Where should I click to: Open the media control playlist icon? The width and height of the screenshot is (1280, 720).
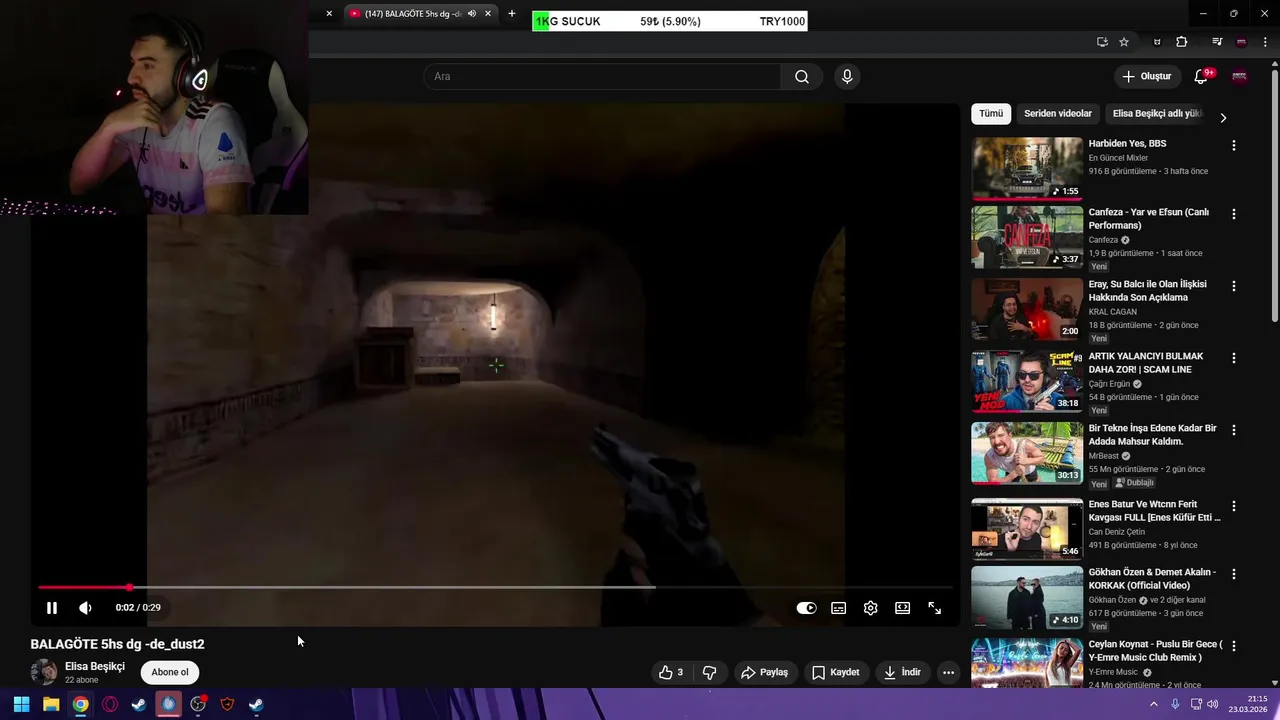click(x=1217, y=42)
